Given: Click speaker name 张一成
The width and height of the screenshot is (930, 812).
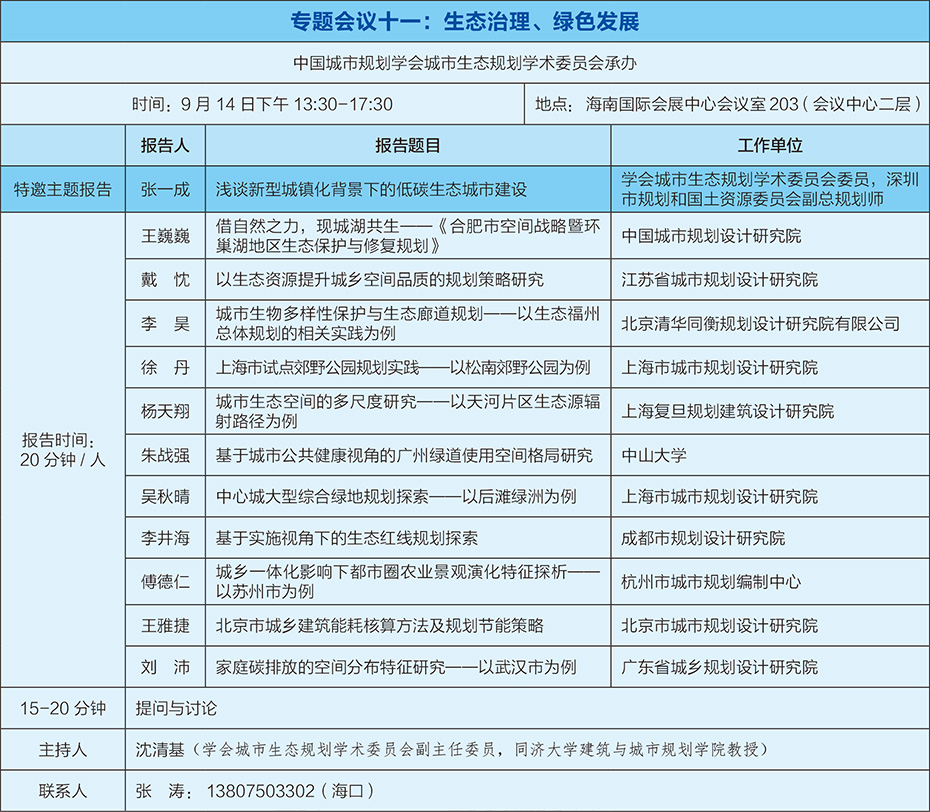Looking at the screenshot, I should click(x=165, y=188).
